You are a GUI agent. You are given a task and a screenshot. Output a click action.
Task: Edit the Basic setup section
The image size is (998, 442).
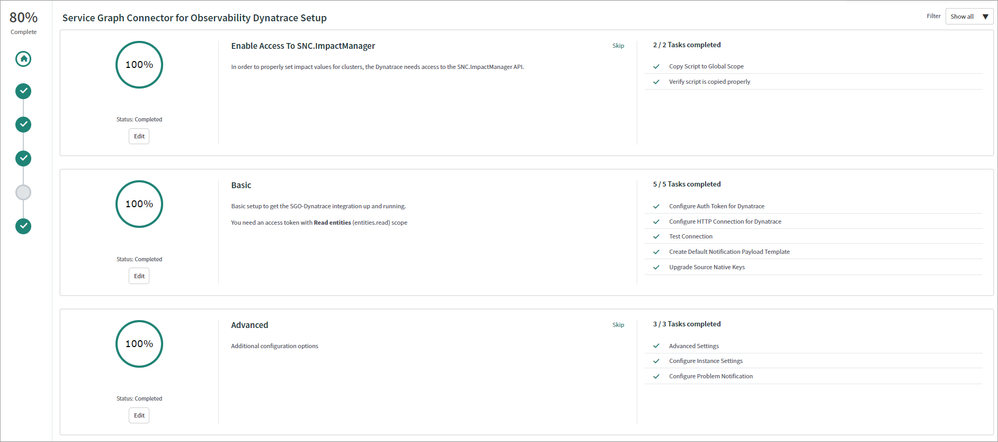click(139, 276)
